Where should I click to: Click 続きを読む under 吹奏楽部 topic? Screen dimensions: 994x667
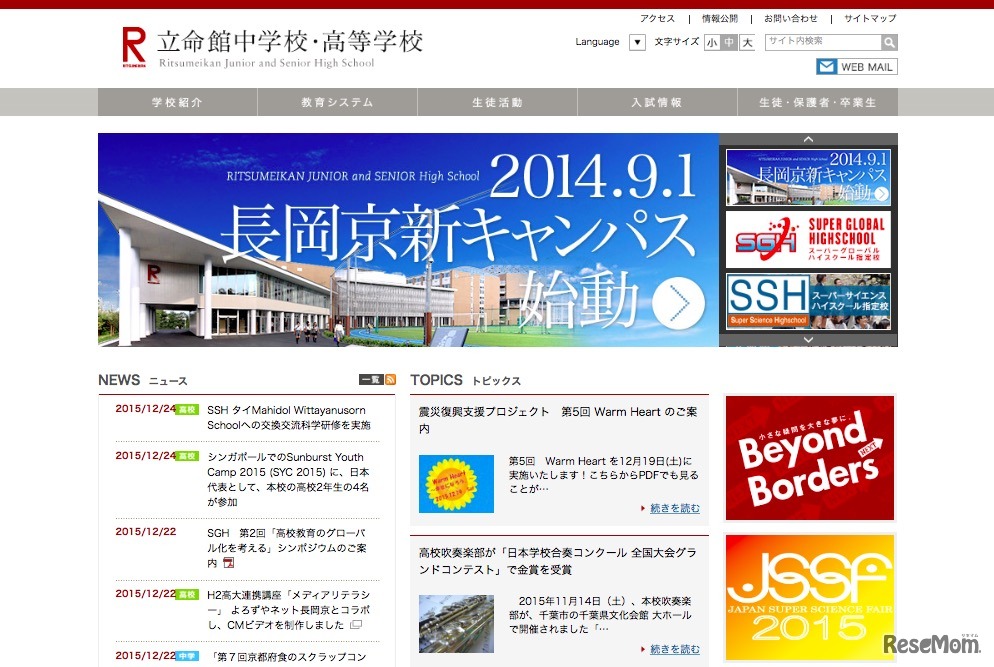point(674,649)
